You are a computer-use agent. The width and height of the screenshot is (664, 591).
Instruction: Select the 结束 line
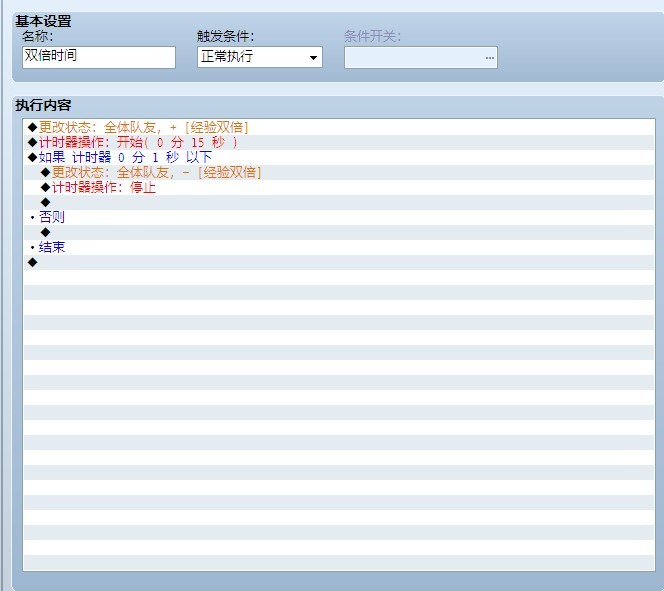[x=339, y=247]
